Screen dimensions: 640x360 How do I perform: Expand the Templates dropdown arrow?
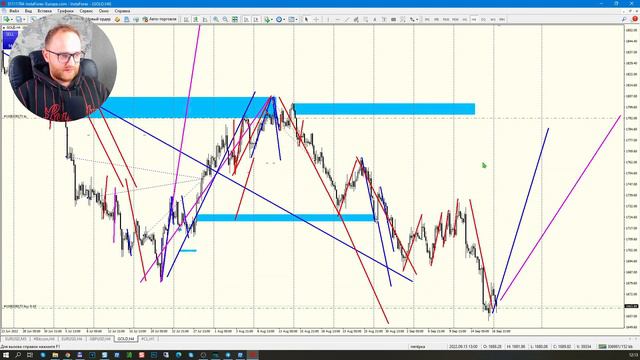[297, 19]
